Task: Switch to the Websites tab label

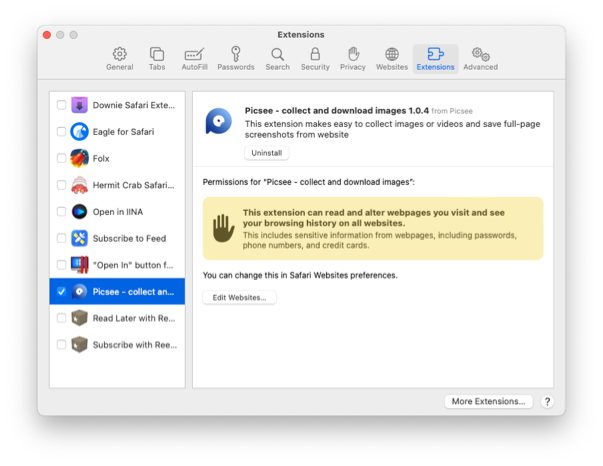Action: click(x=392, y=67)
